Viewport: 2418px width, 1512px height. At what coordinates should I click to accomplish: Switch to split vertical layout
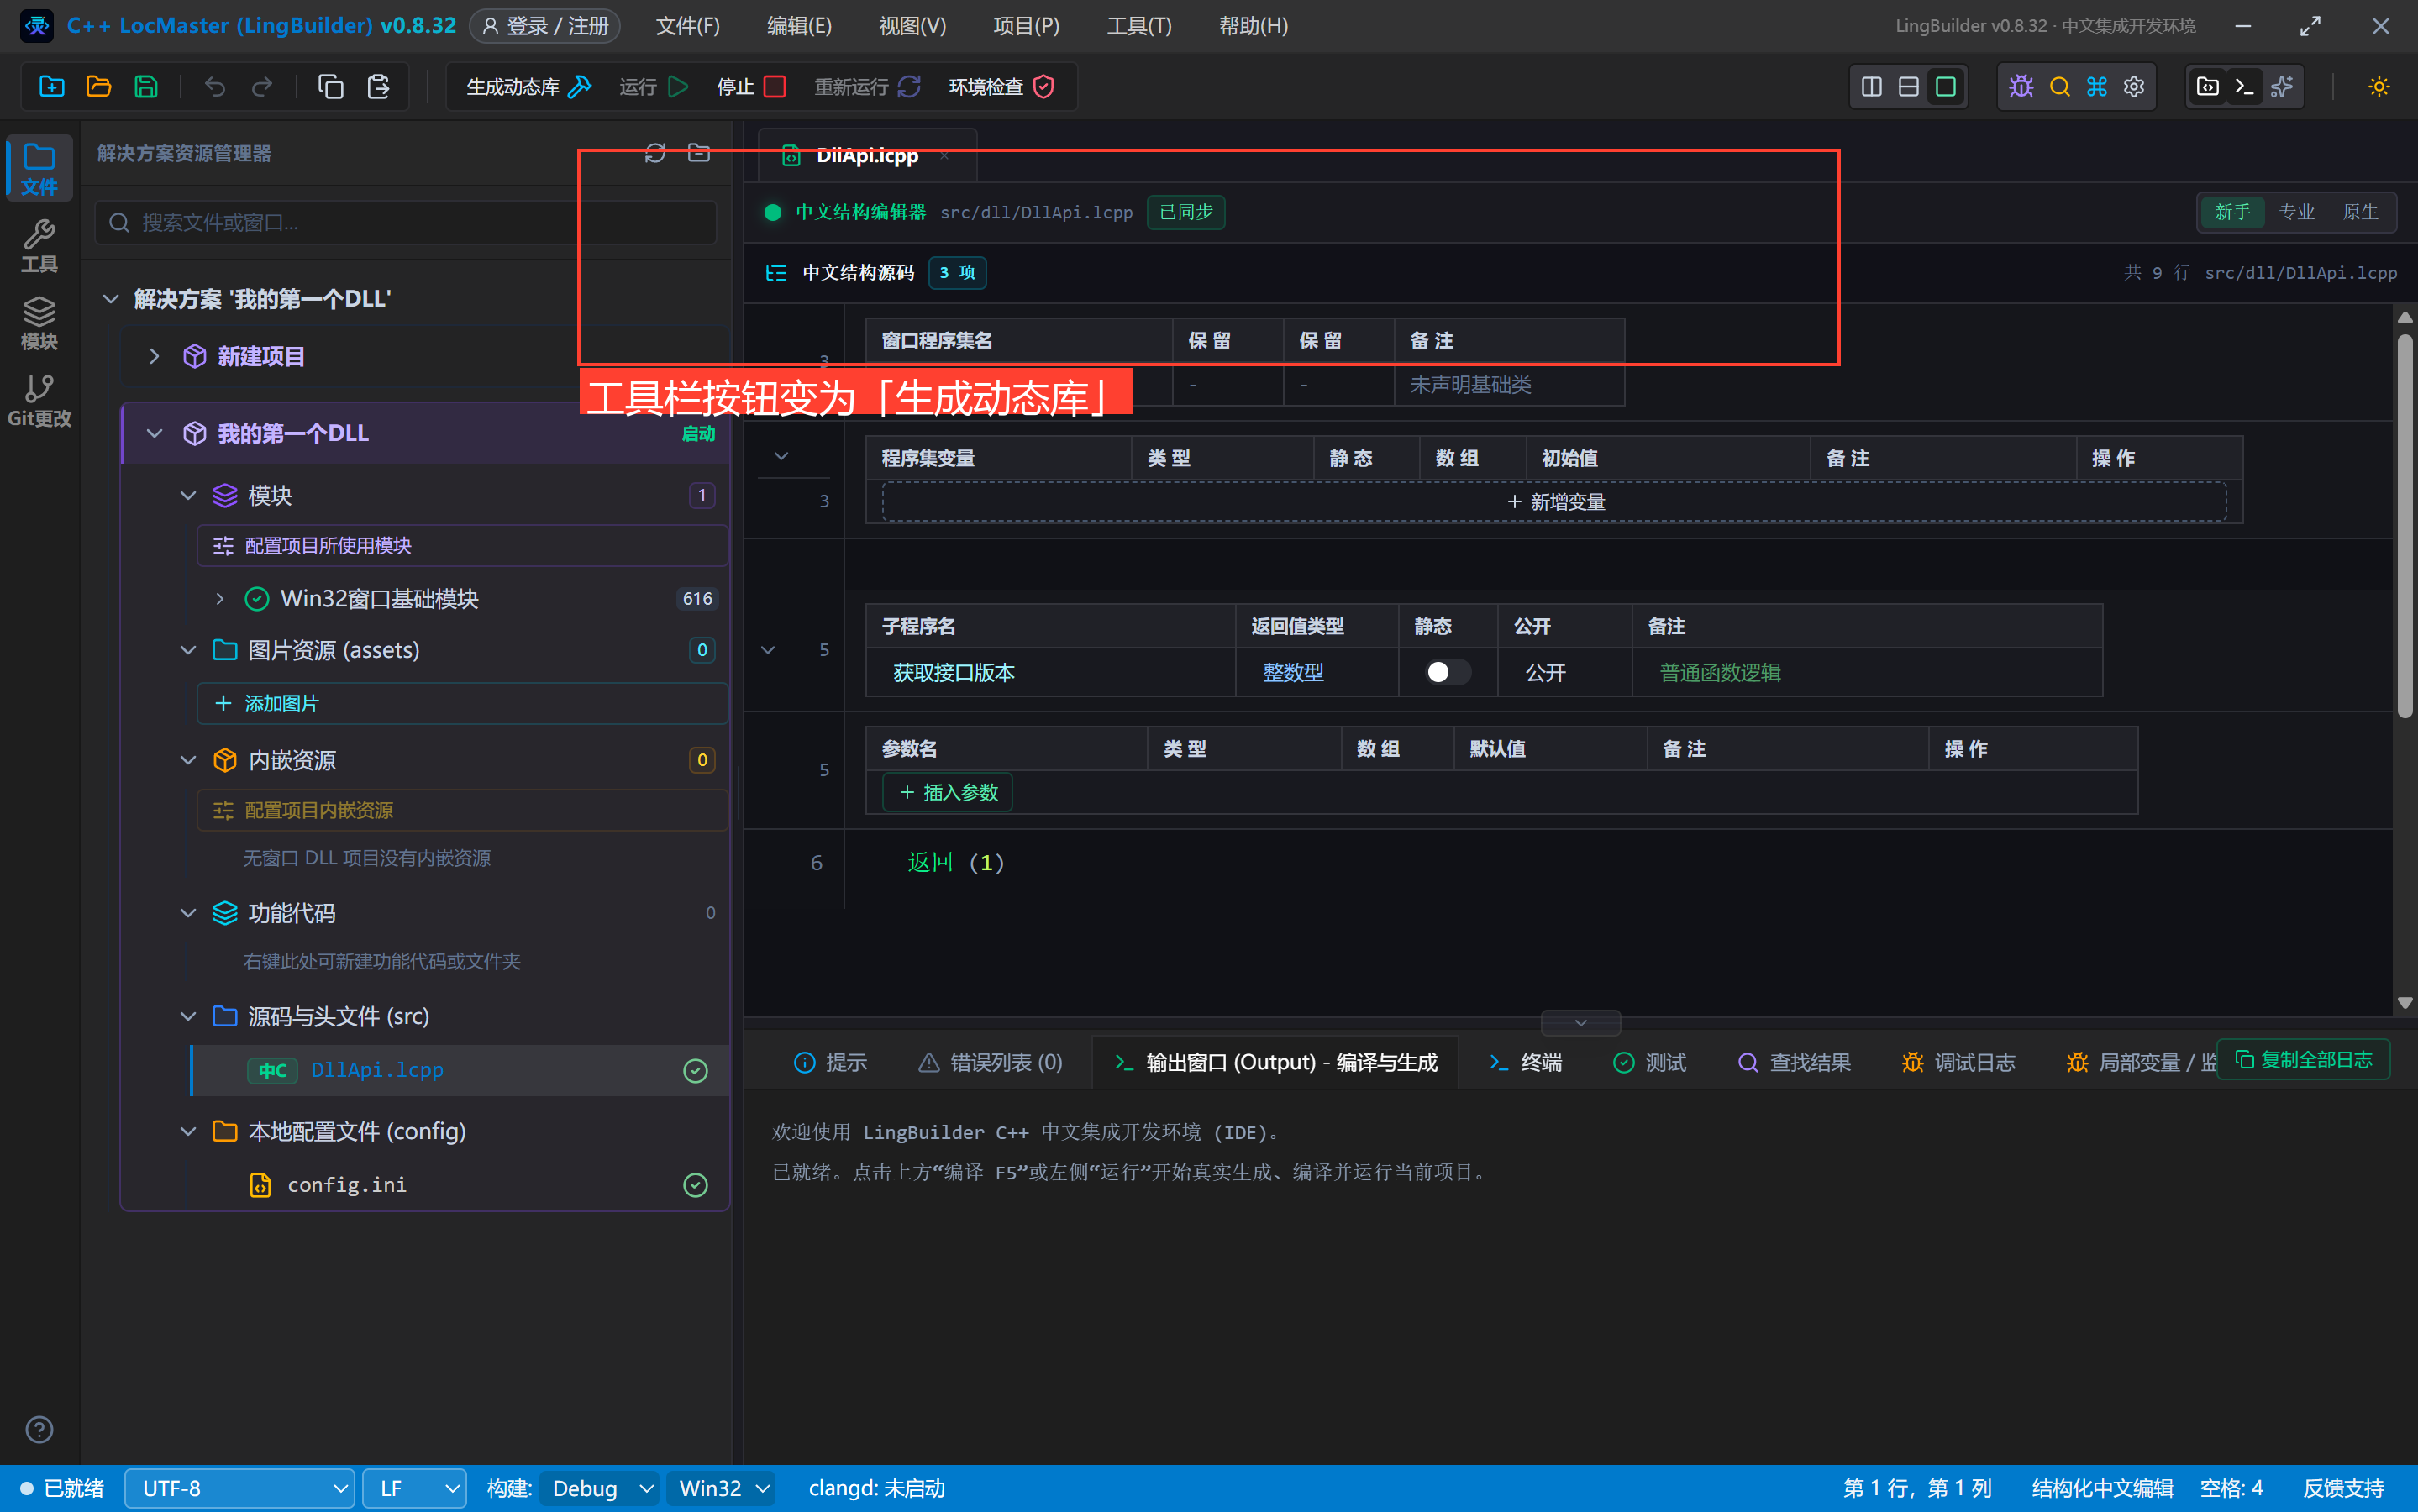(1871, 87)
